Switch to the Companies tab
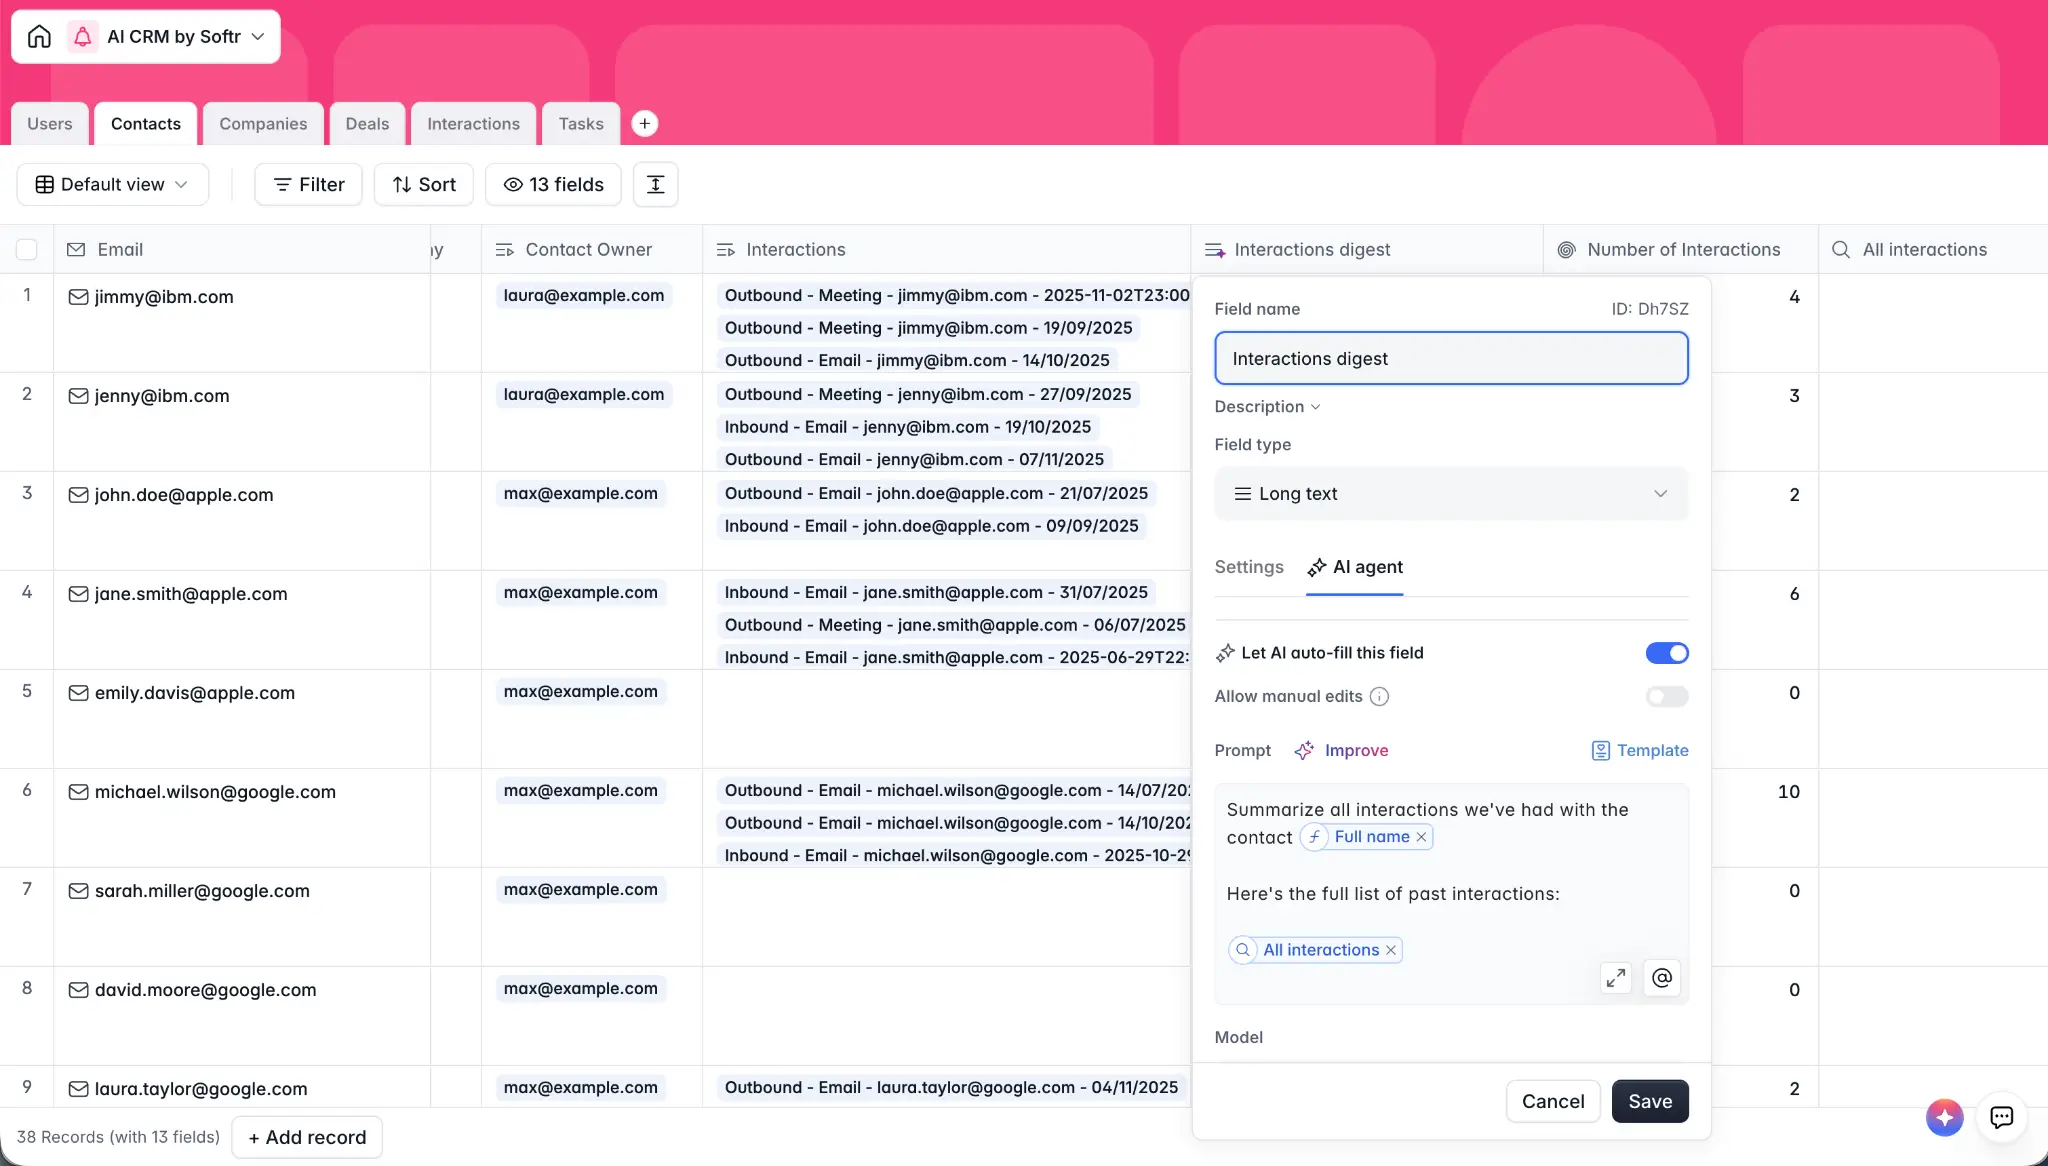2048x1166 pixels. coord(263,124)
